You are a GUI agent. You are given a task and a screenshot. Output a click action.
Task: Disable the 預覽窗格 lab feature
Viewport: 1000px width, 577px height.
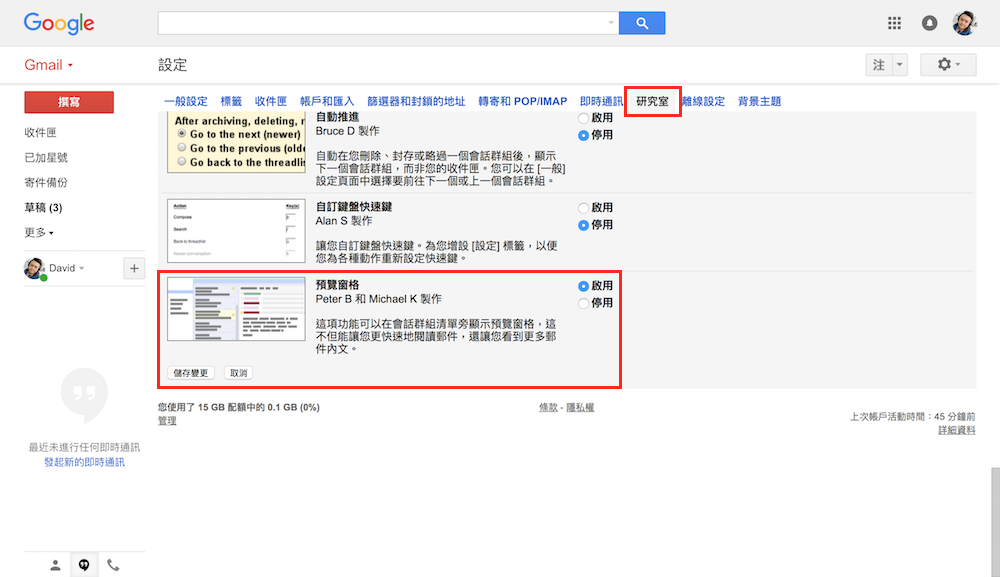coord(584,303)
